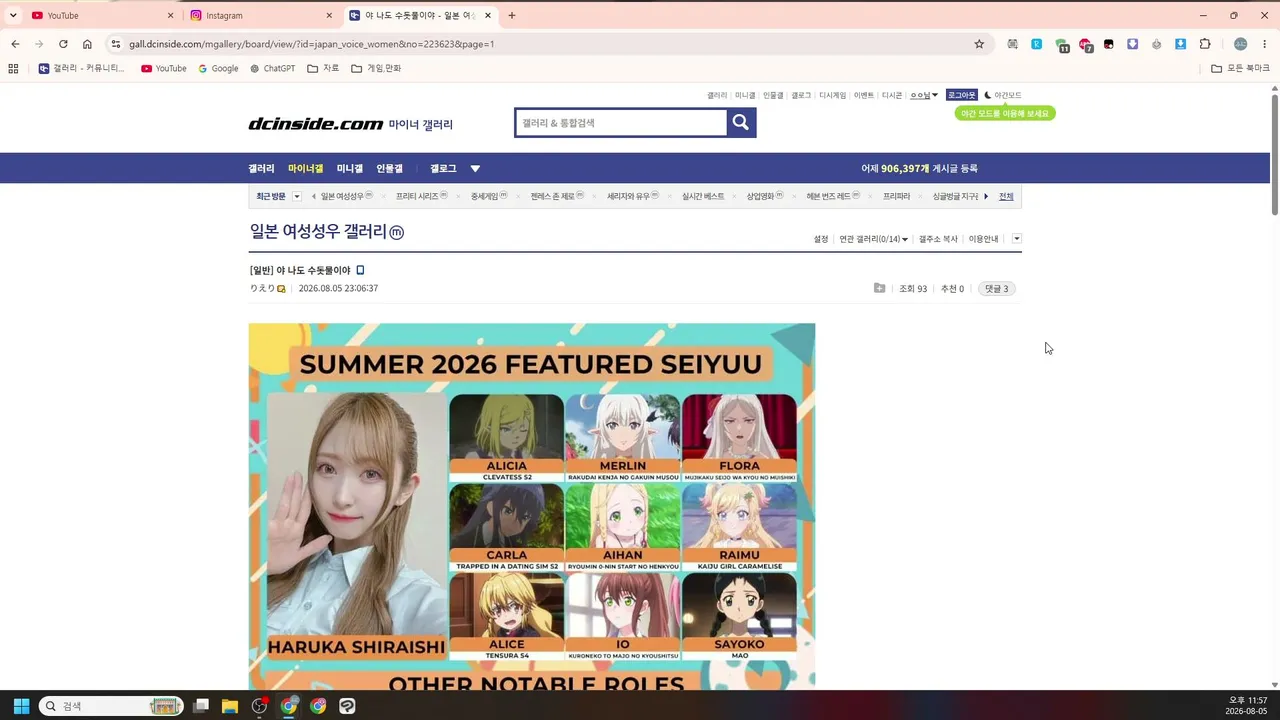This screenshot has height=720, width=1280.
Task: Open the 모든 북마크 folder
Action: [1240, 68]
